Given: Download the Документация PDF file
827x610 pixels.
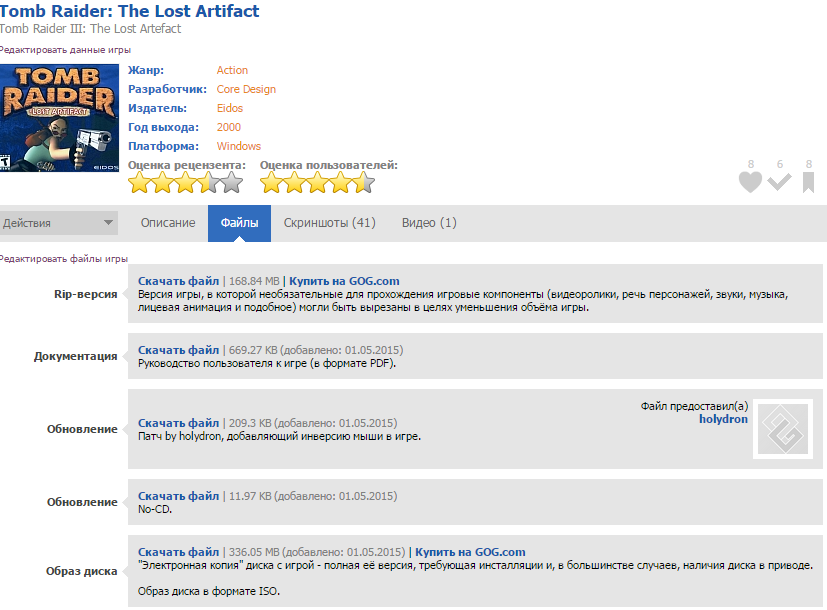Looking at the screenshot, I should pos(178,350).
